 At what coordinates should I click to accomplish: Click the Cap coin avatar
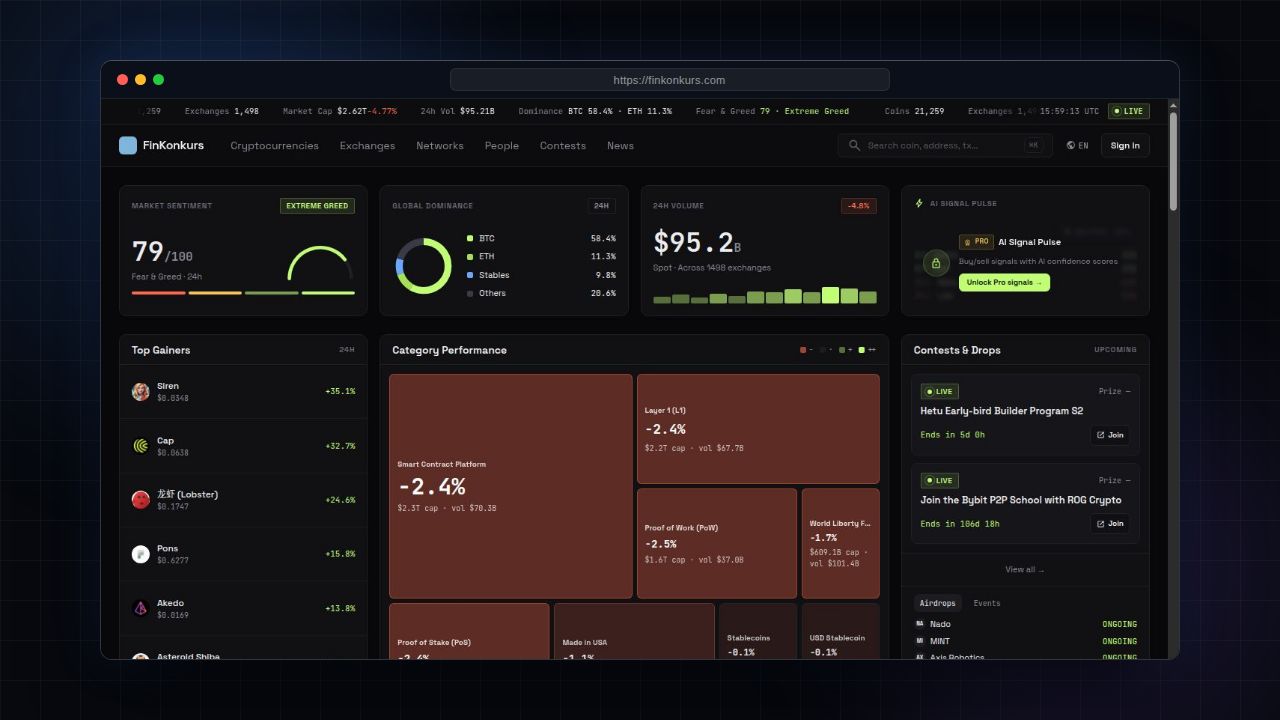point(141,446)
